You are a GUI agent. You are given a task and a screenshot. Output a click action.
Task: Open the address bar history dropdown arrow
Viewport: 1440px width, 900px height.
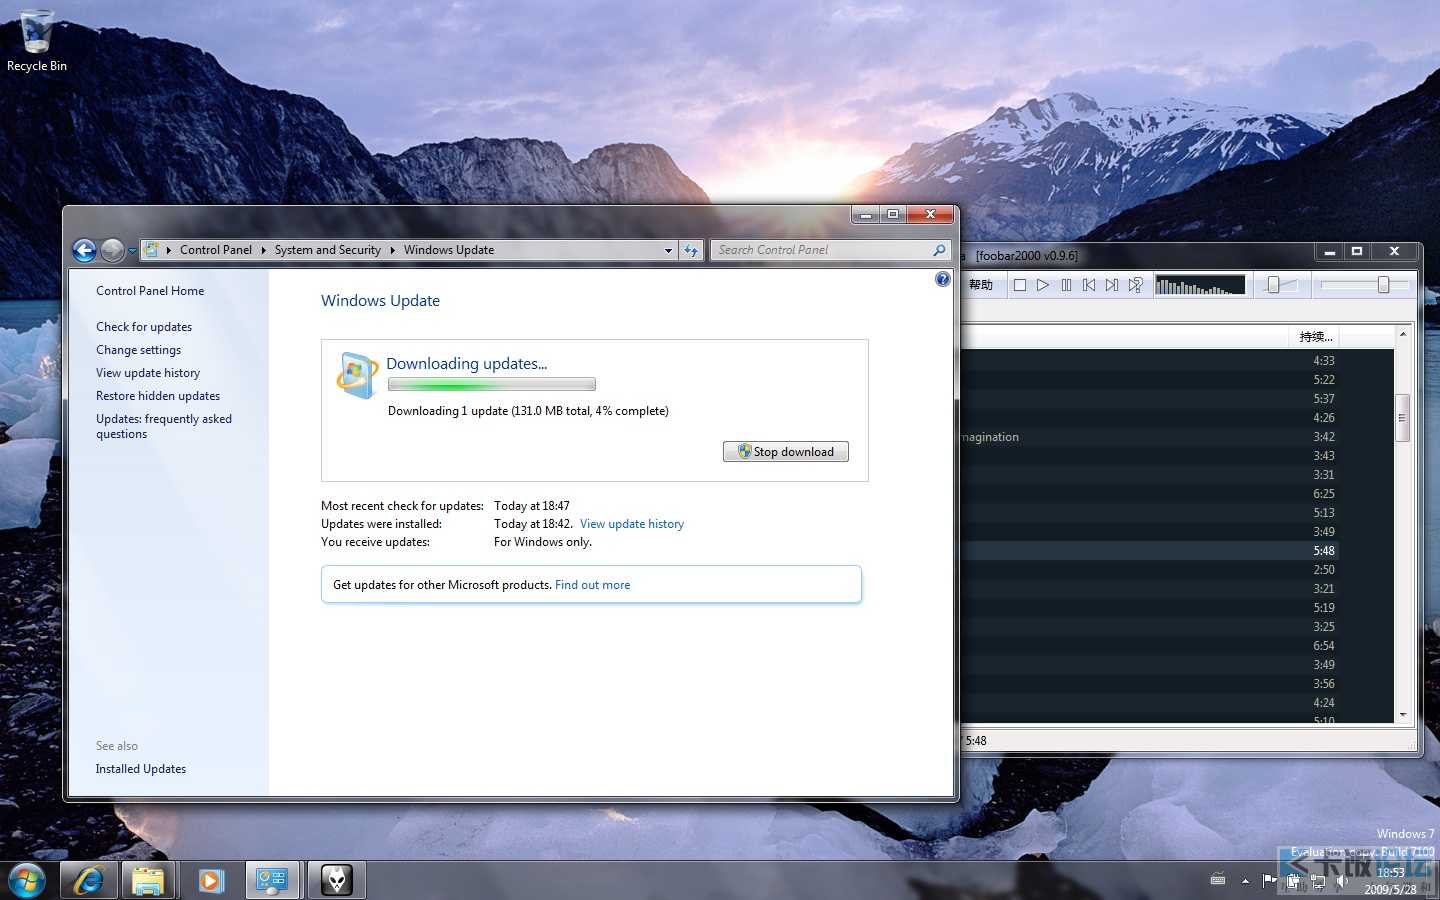tap(668, 250)
